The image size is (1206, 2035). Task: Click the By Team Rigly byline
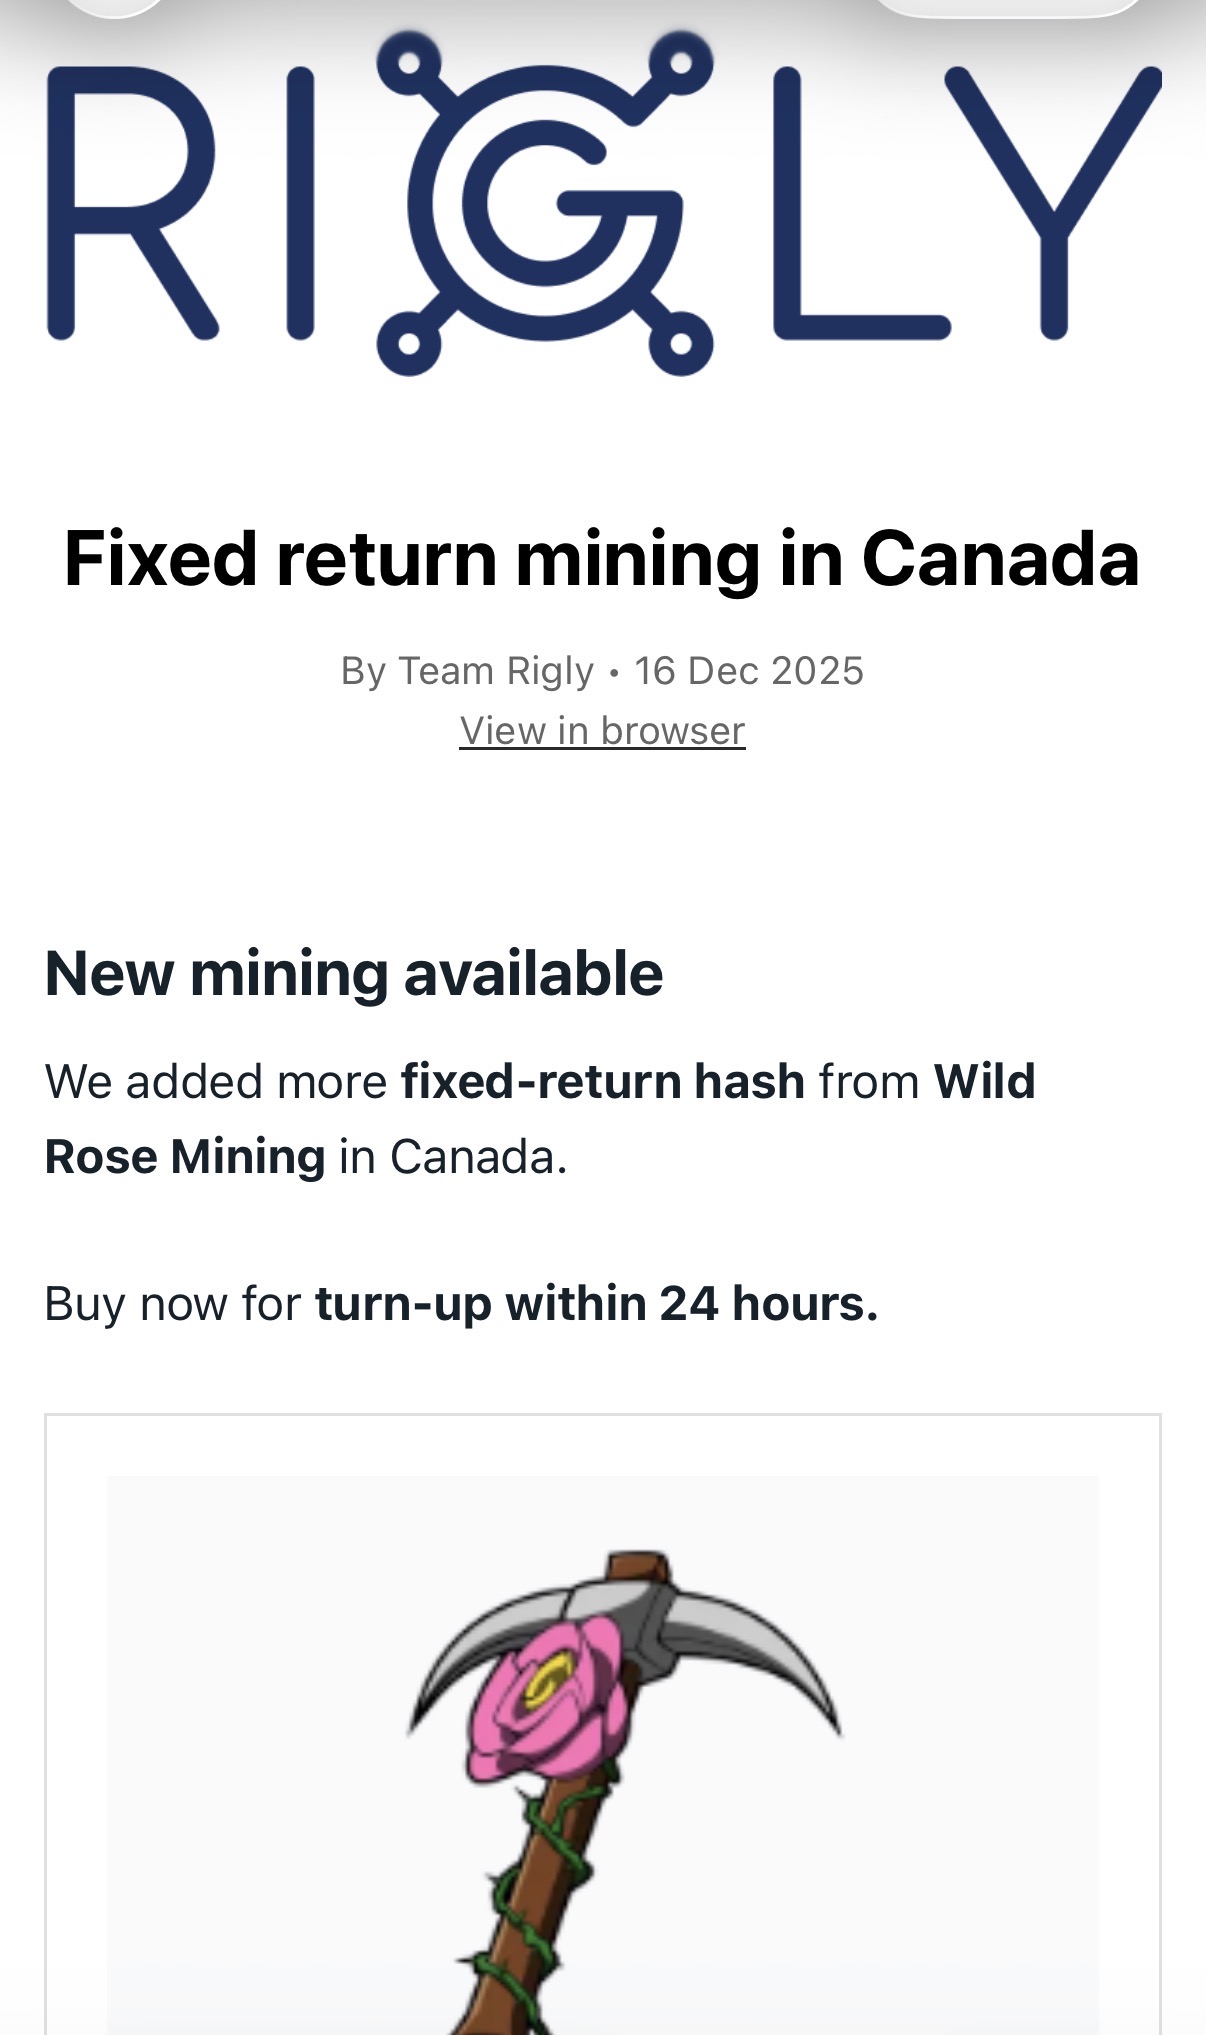[467, 671]
